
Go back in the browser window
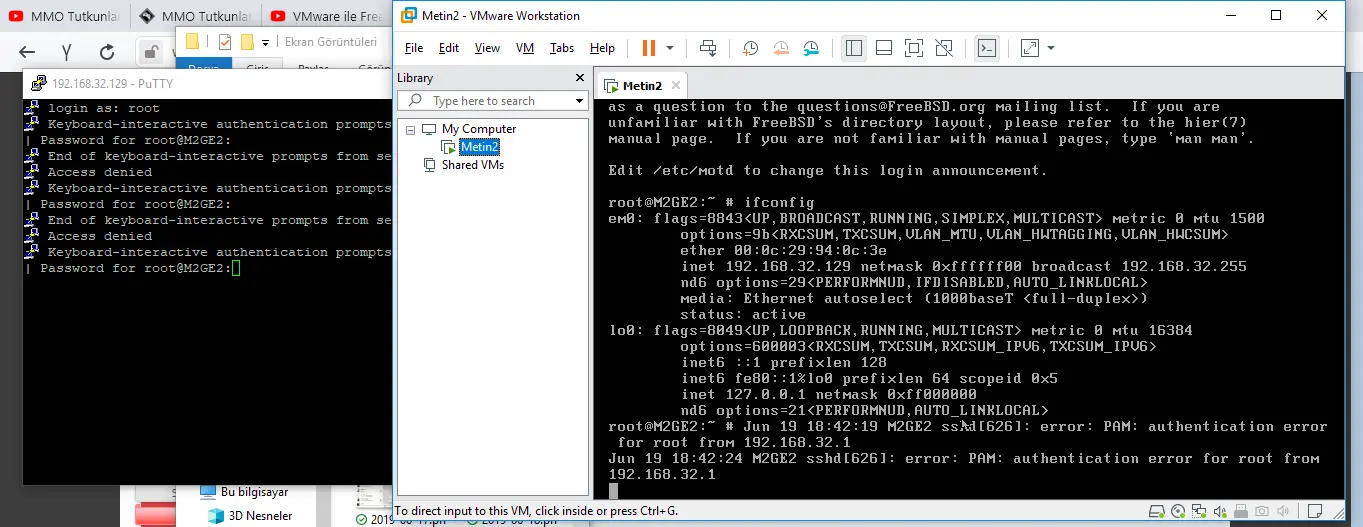point(27,52)
